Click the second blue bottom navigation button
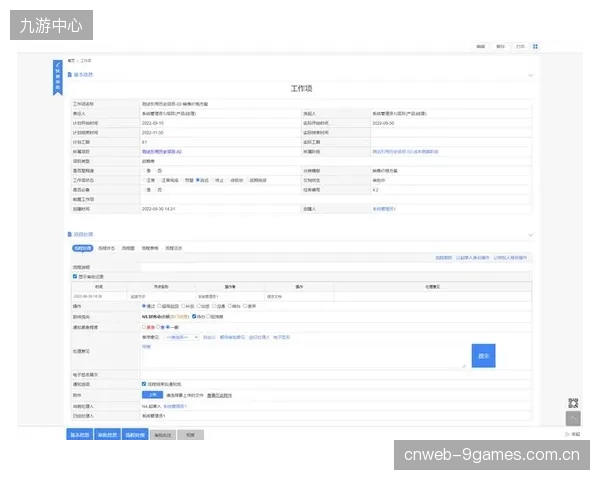This screenshot has height=480, width=600. click(x=107, y=434)
